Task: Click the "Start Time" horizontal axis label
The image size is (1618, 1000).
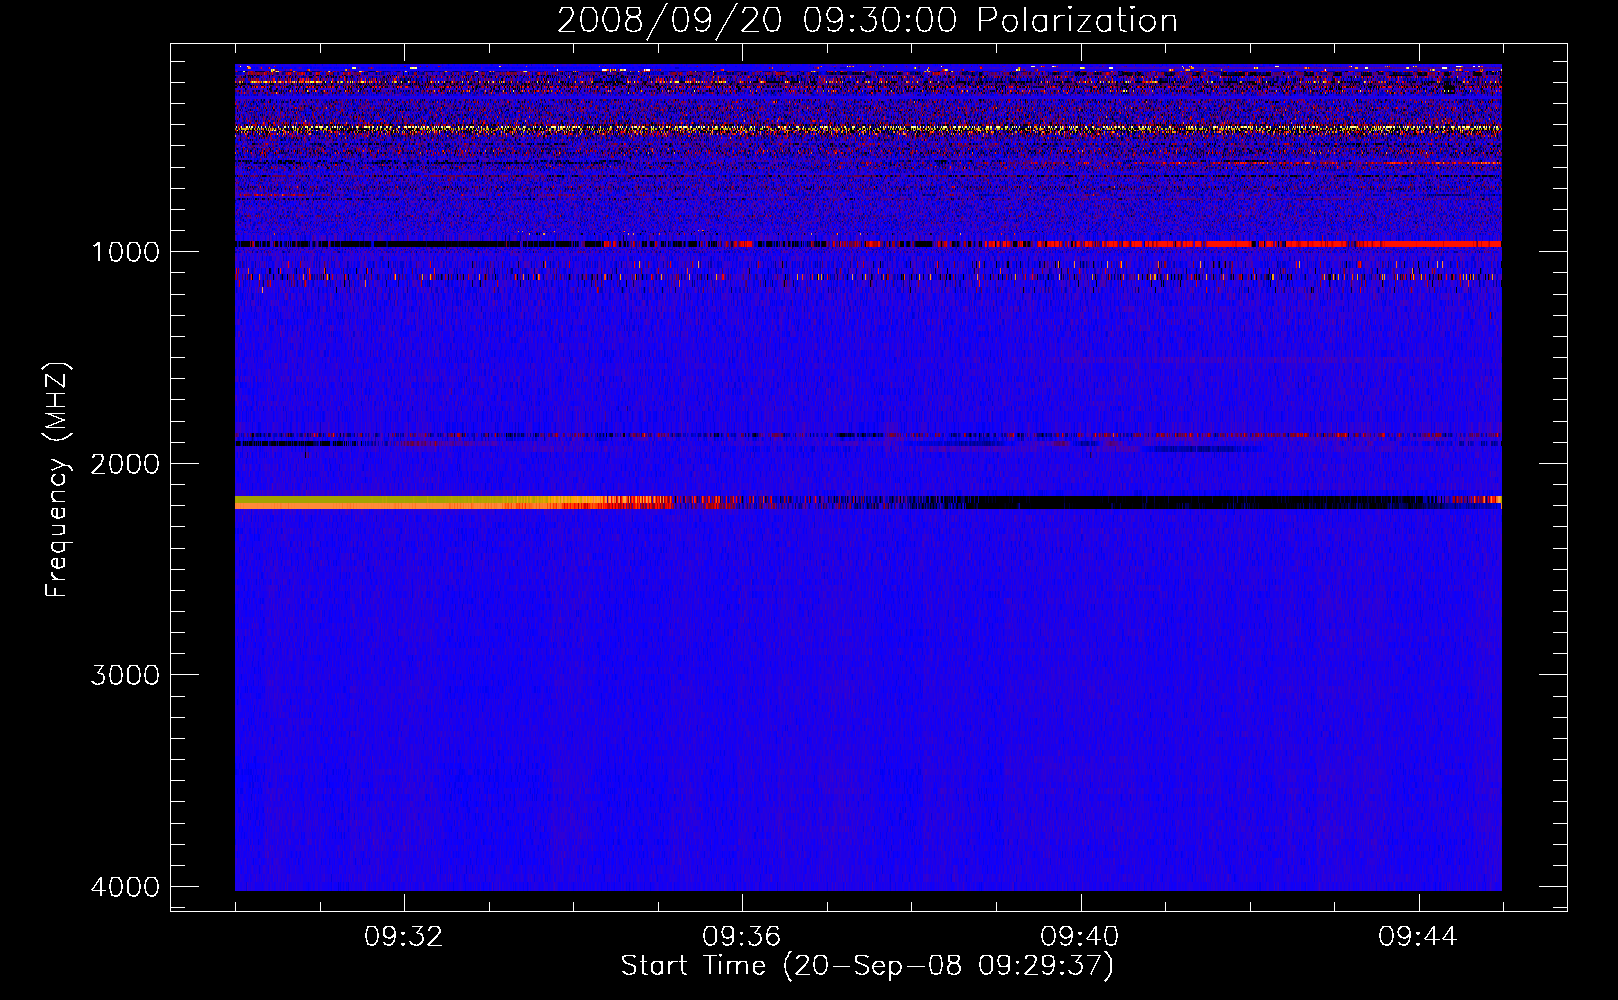Action: (866, 966)
